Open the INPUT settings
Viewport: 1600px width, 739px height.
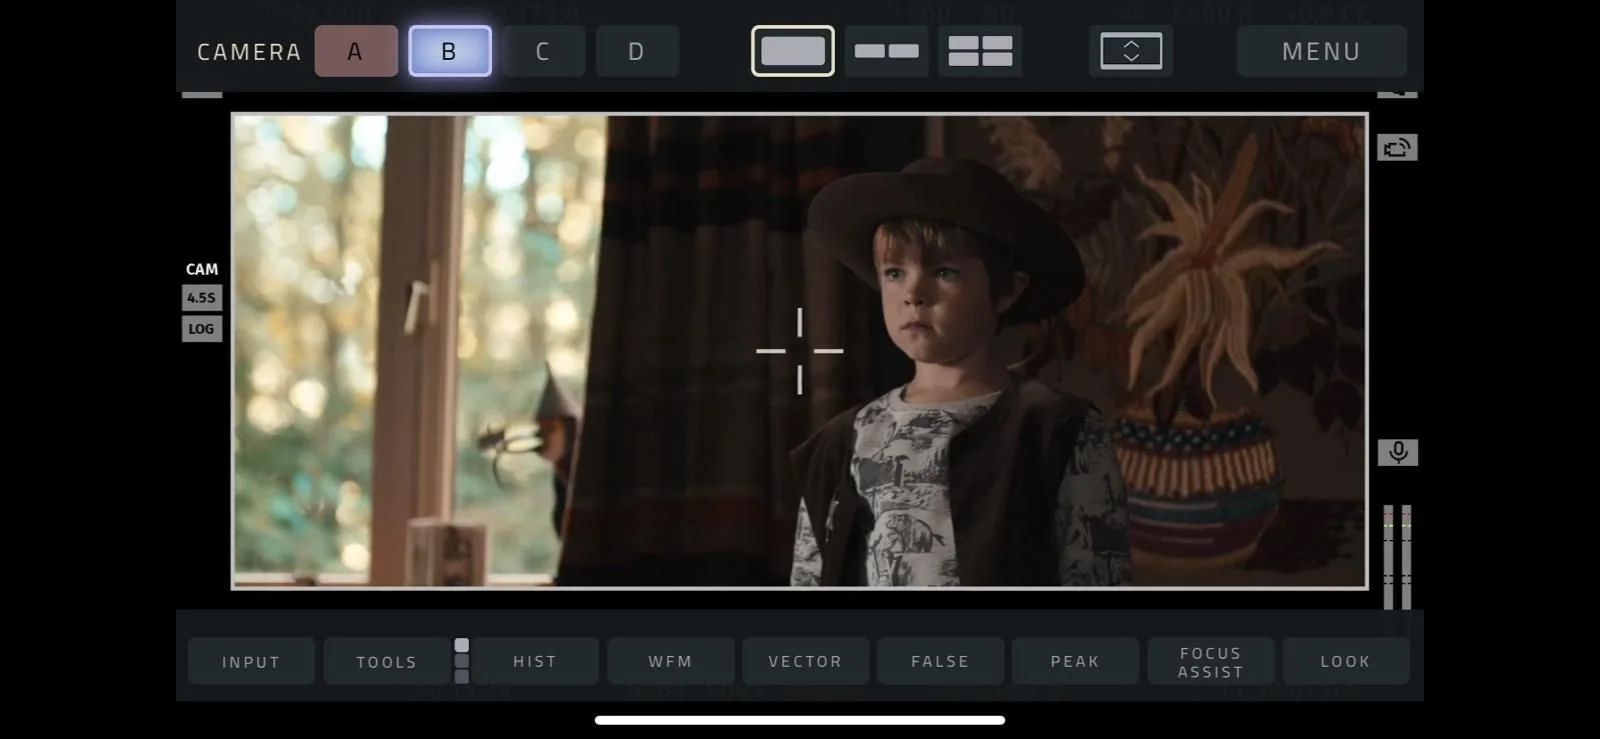click(x=251, y=661)
